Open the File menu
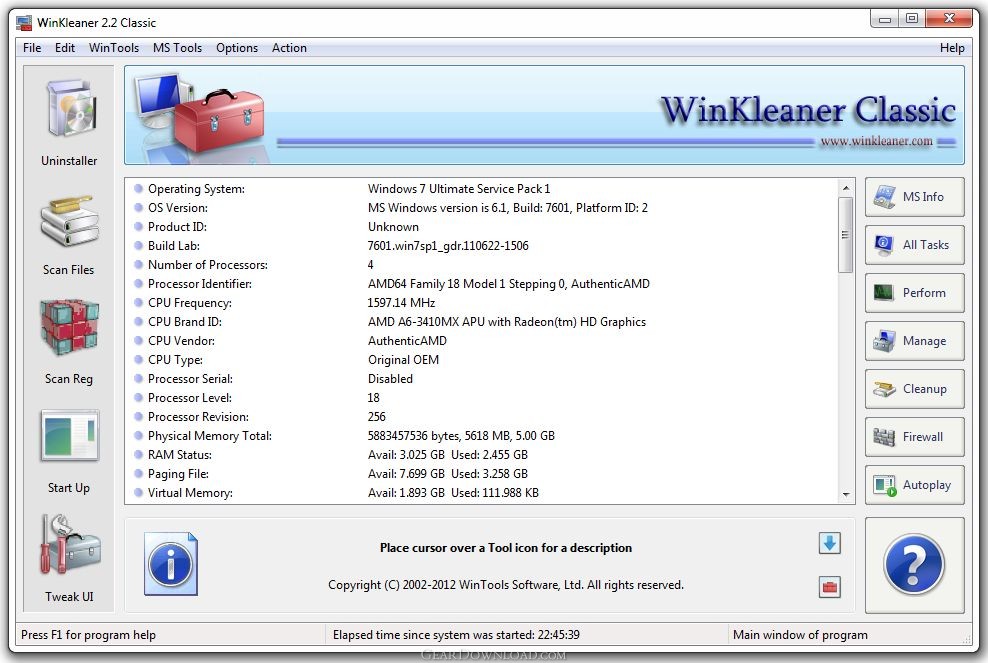The width and height of the screenshot is (988, 663). coord(32,48)
